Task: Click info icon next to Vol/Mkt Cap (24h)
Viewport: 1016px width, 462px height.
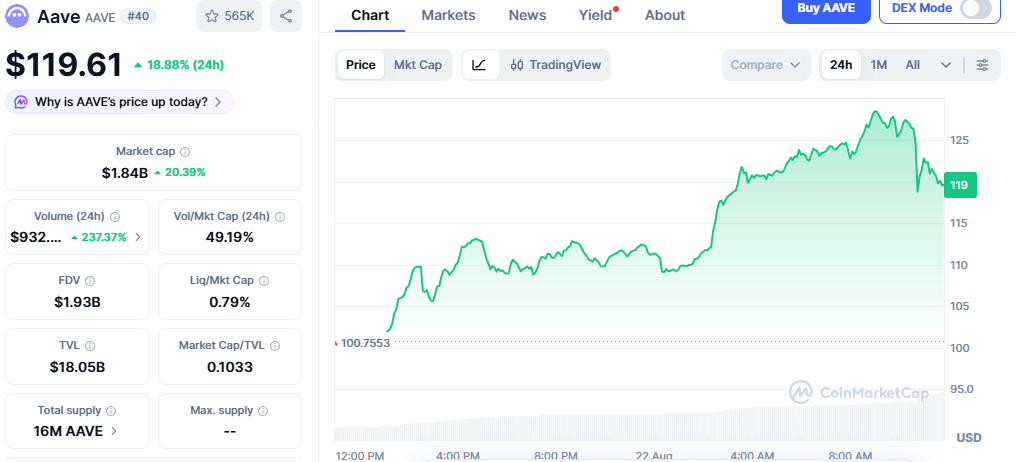Action: pos(281,217)
